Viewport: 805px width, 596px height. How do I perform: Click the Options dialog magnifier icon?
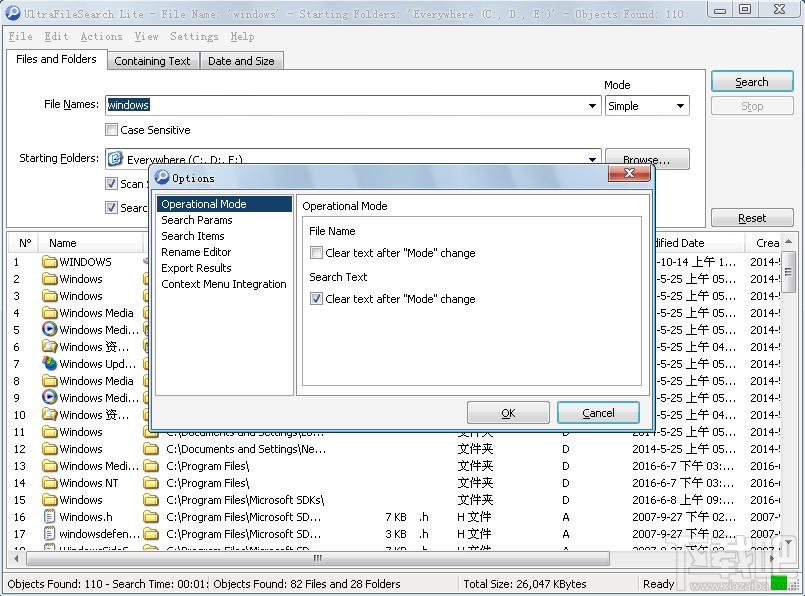click(162, 177)
